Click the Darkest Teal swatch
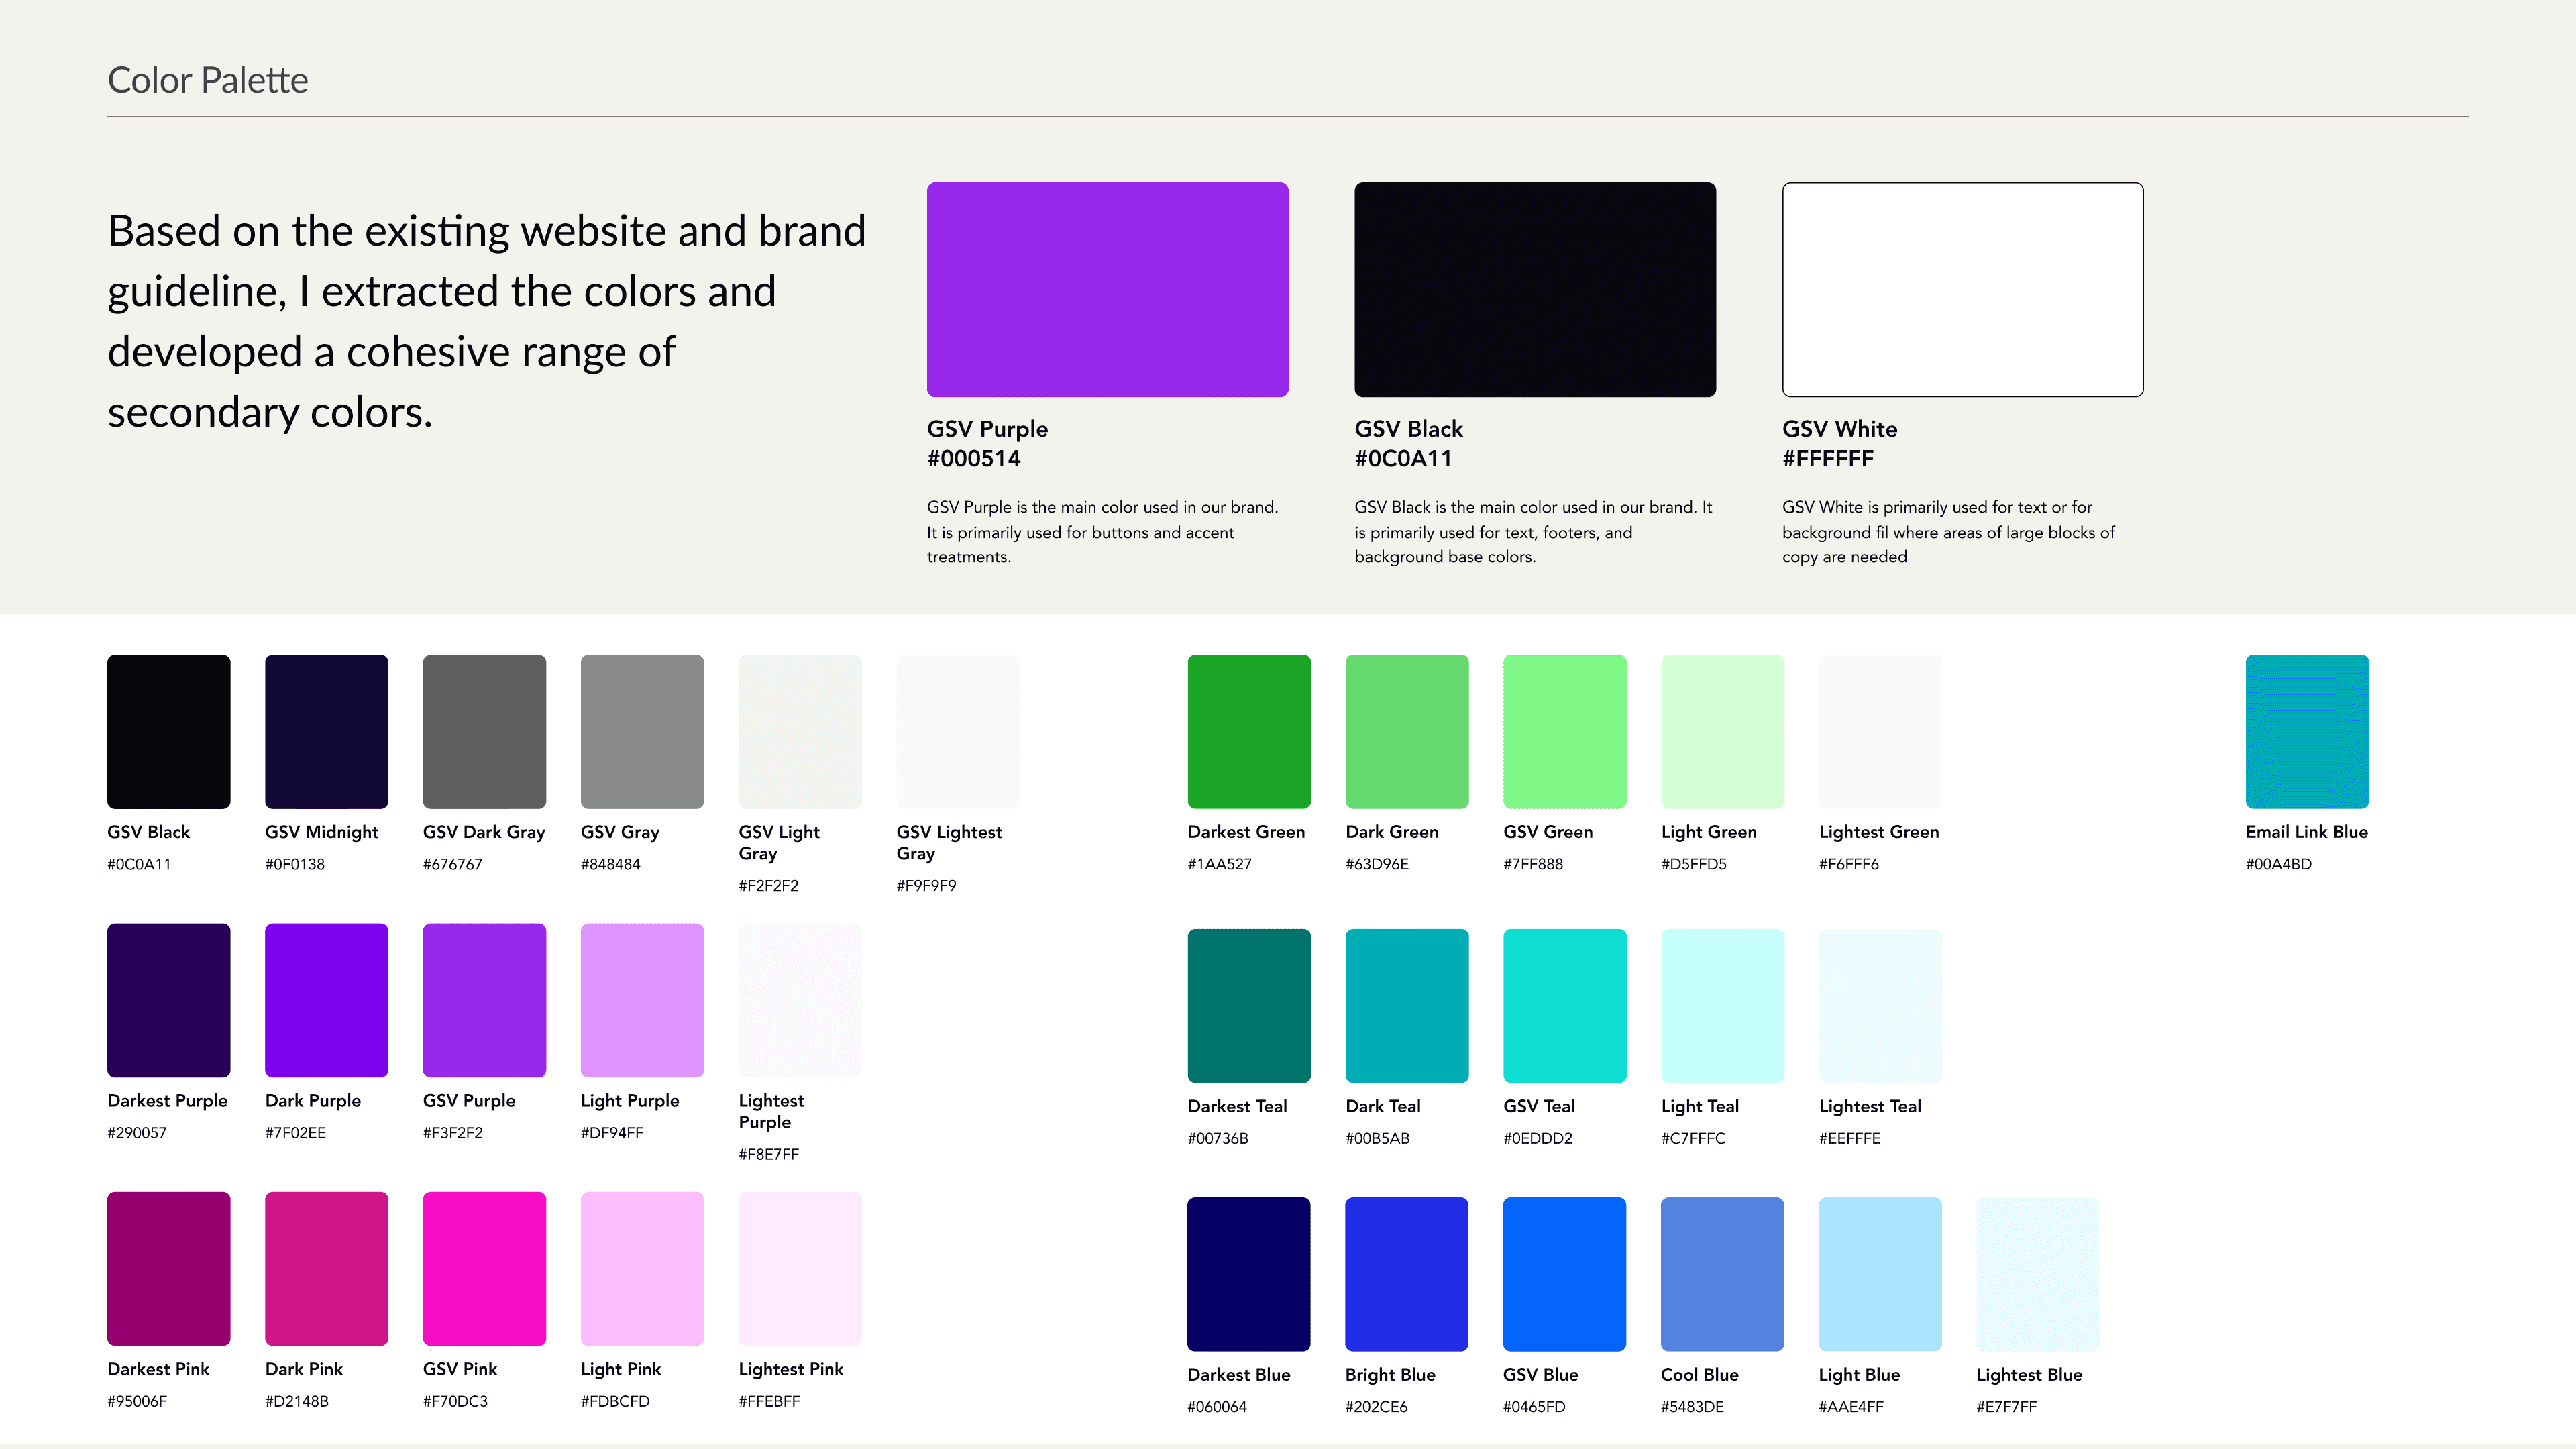The width and height of the screenshot is (2576, 1449). (x=1248, y=1005)
